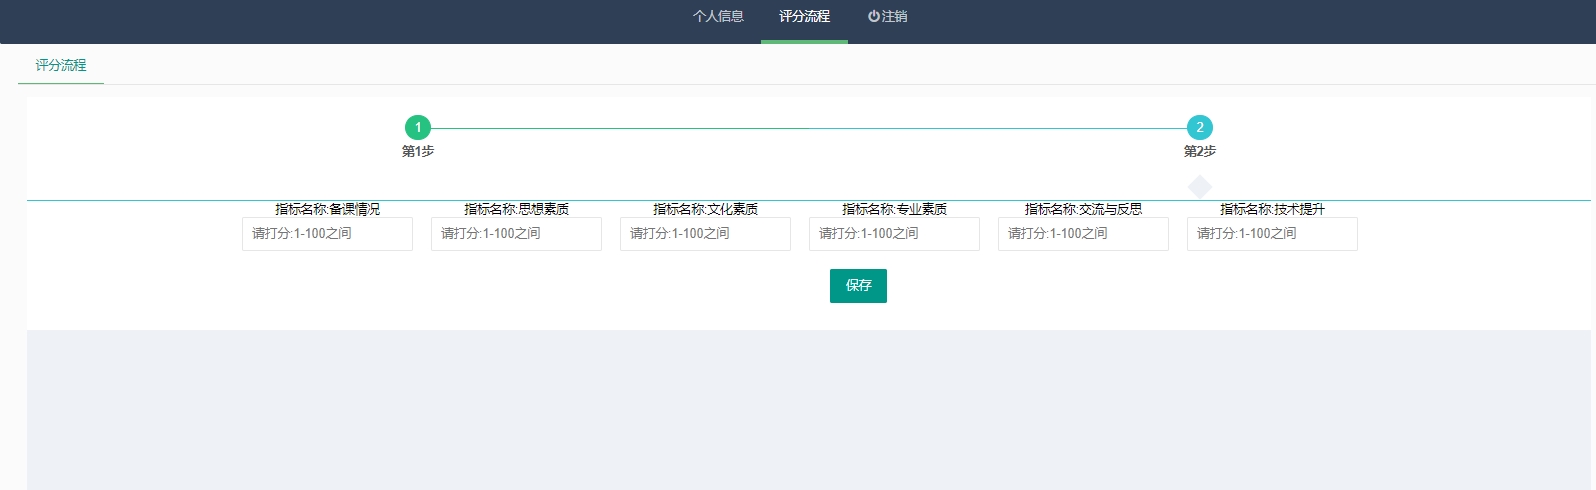Click the label 指标名称:专业素质
1596x490 pixels.
[894, 209]
